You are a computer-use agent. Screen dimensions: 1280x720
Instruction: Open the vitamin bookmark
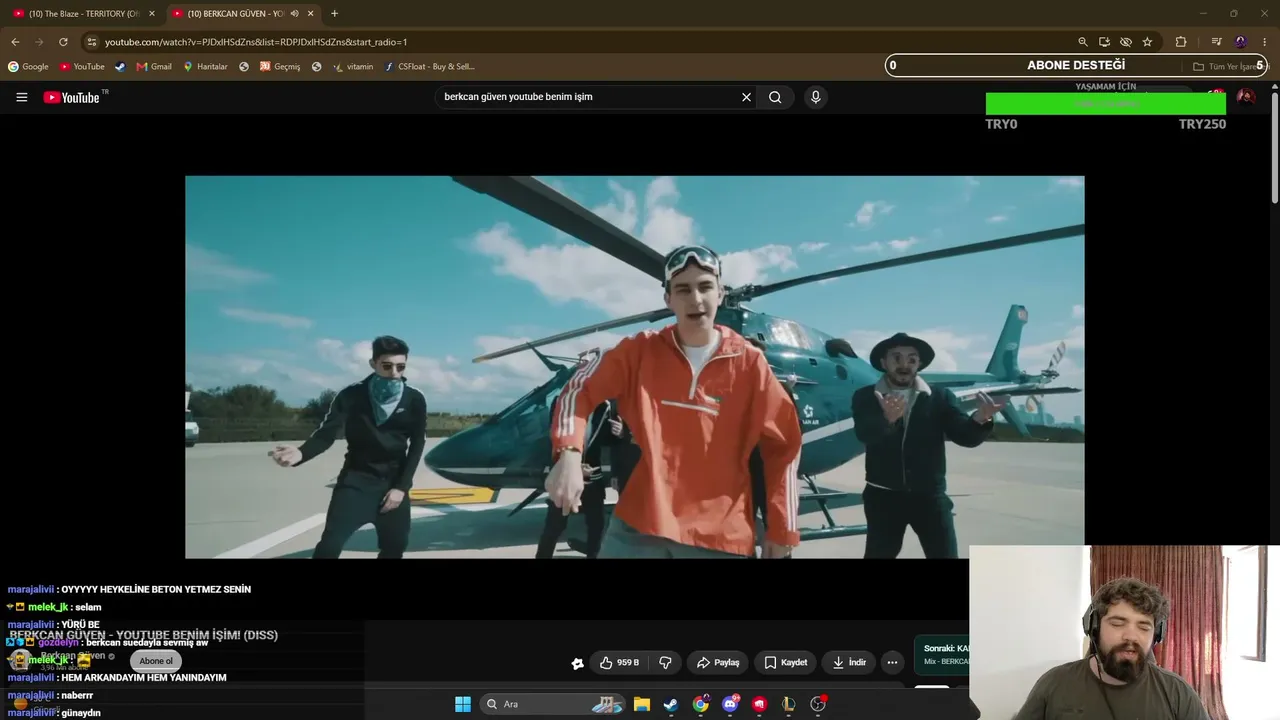[353, 67]
